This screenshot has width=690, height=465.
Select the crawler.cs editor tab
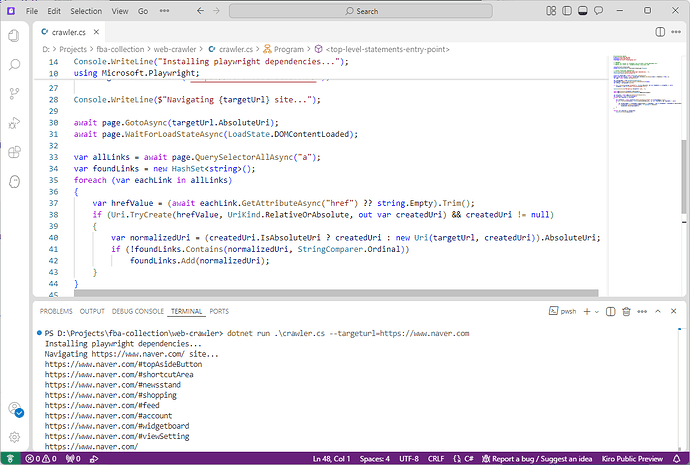point(70,32)
